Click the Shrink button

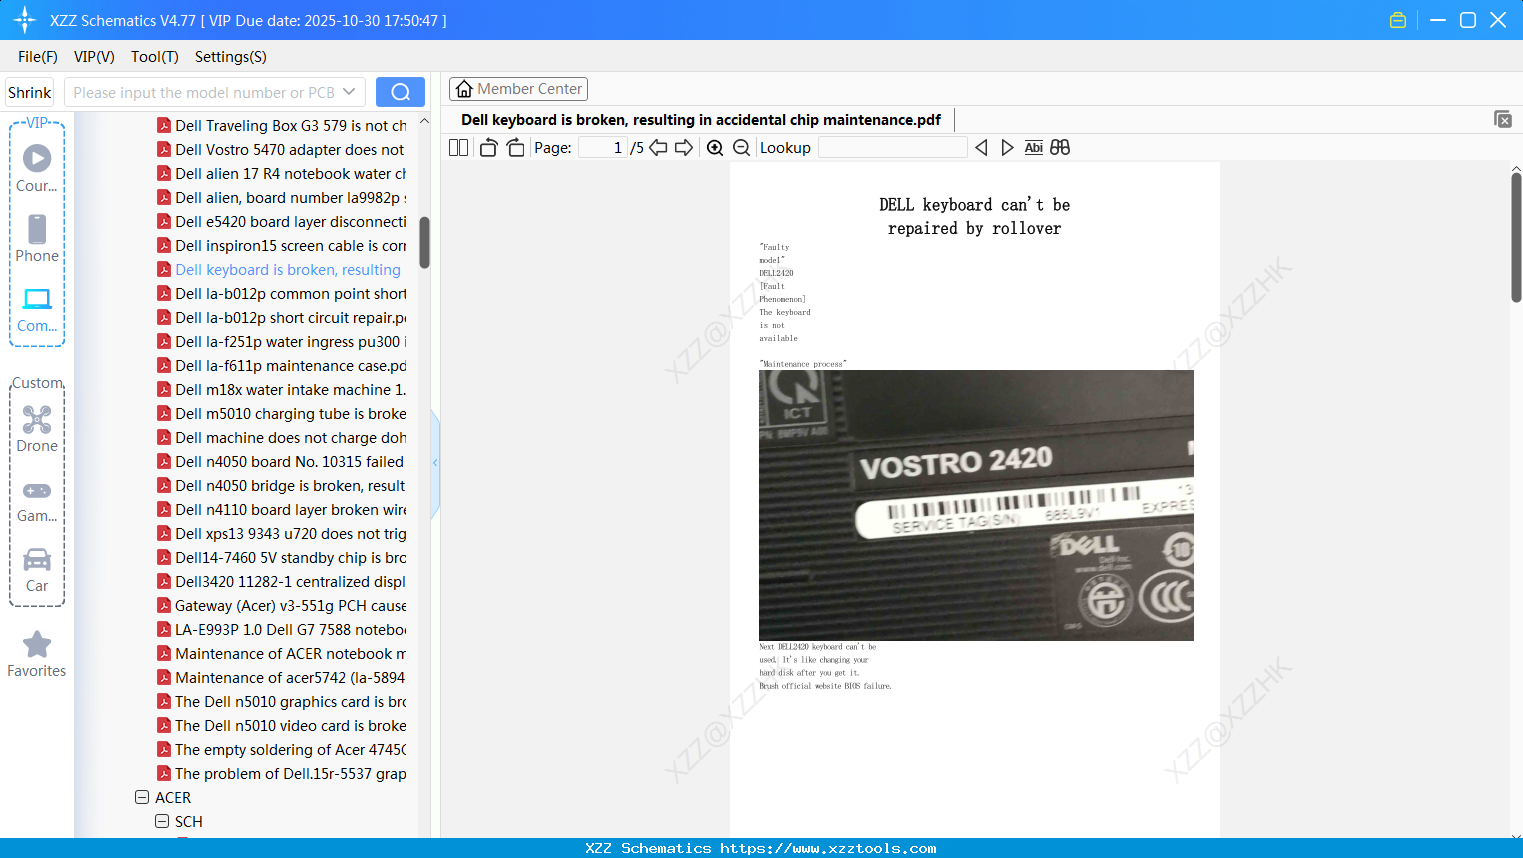29,92
